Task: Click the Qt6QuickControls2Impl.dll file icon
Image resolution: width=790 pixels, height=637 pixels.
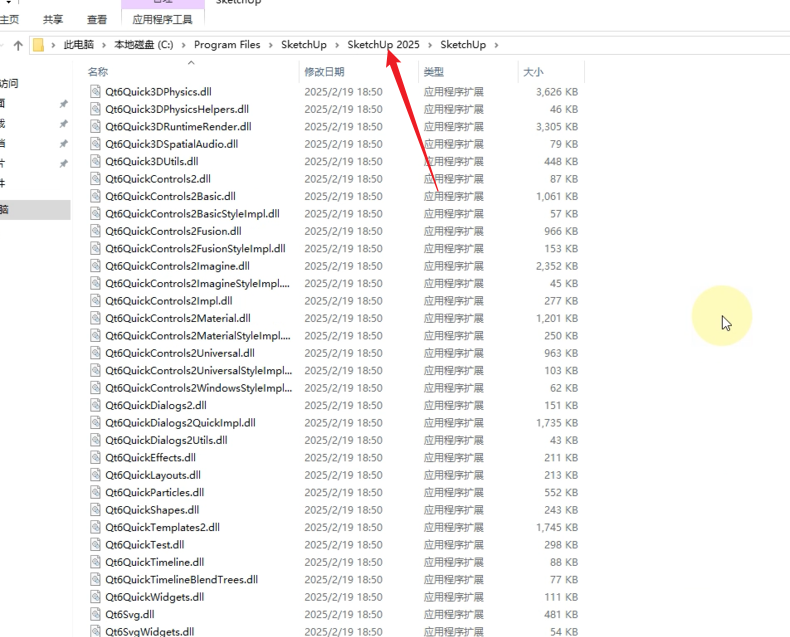Action: click(x=95, y=300)
